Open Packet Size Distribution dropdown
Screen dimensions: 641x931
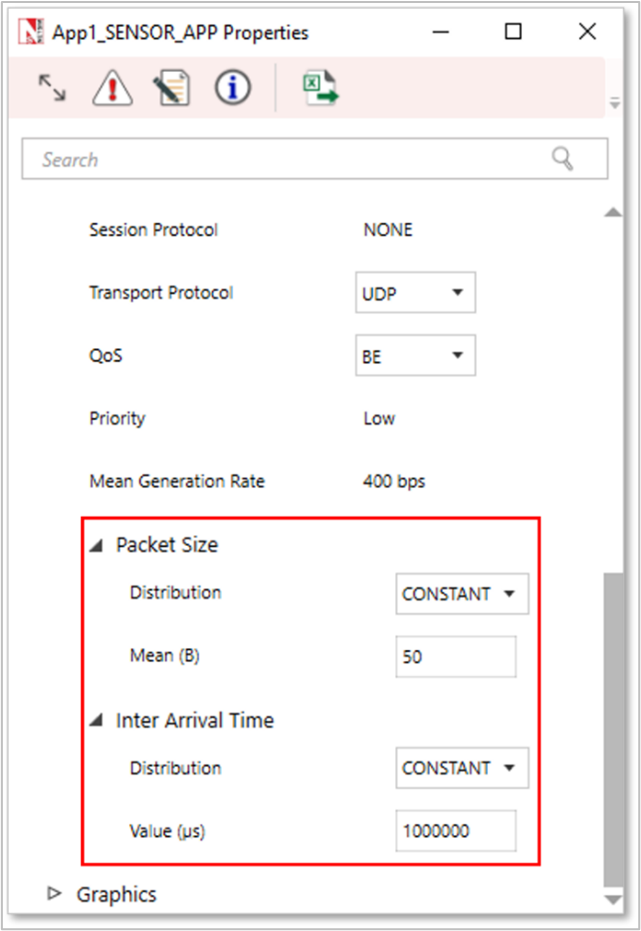[x=461, y=594]
